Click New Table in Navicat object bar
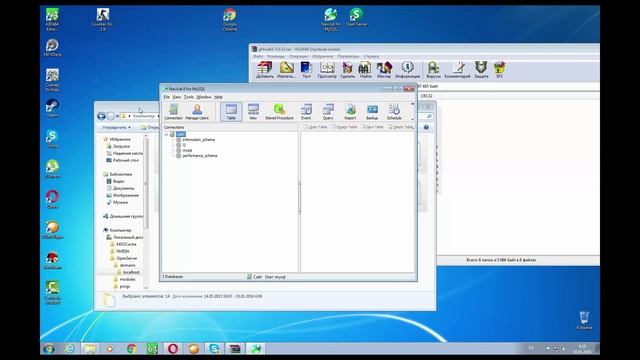640x360 pixels. (x=373, y=127)
